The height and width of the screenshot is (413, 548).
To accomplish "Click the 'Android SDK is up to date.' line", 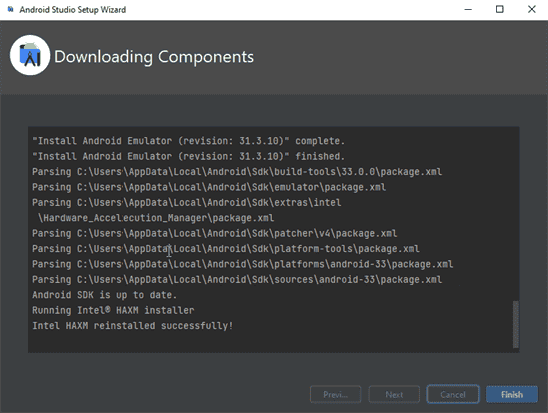I will point(104,295).
